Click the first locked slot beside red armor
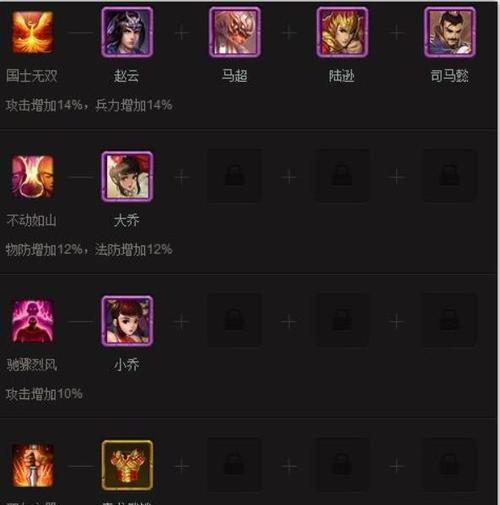500x505 pixels. 235,465
